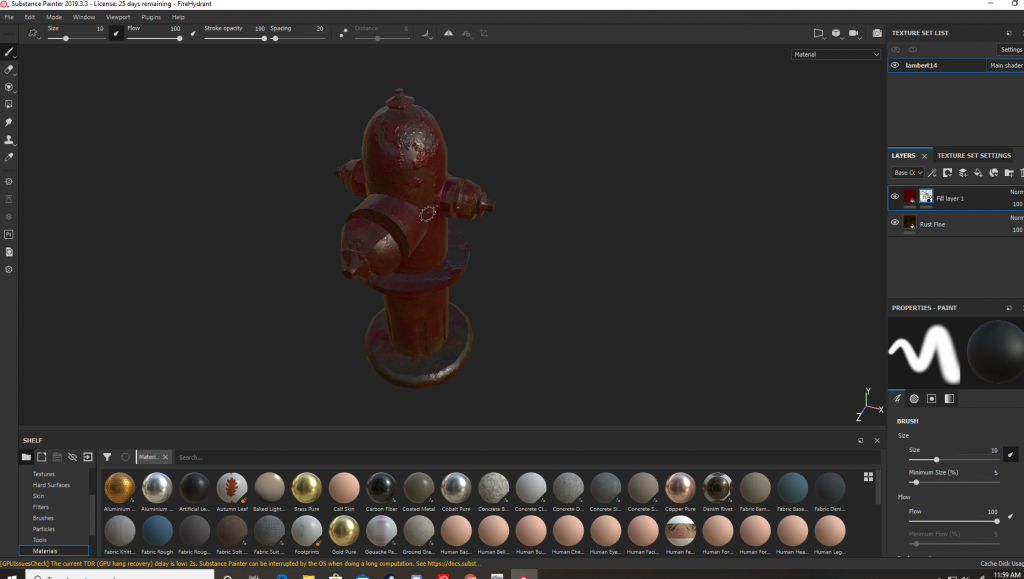Toggle Flow pen pressure in top toolbar
The image size is (1024, 579).
[193, 33]
